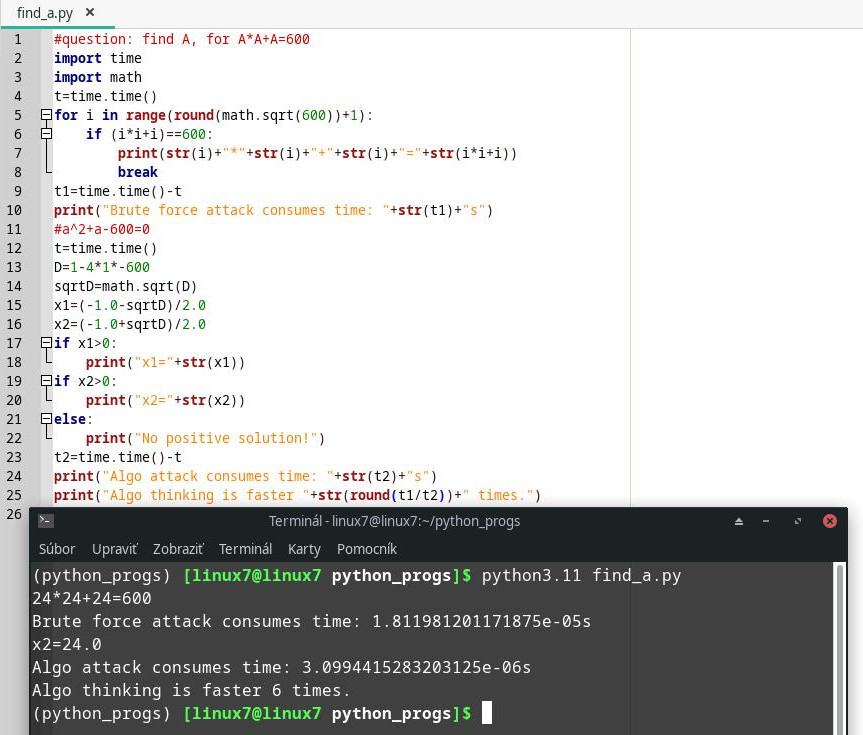863x735 pixels.
Task: Collapse the if block fold at line 6
Action: [x=46, y=134]
